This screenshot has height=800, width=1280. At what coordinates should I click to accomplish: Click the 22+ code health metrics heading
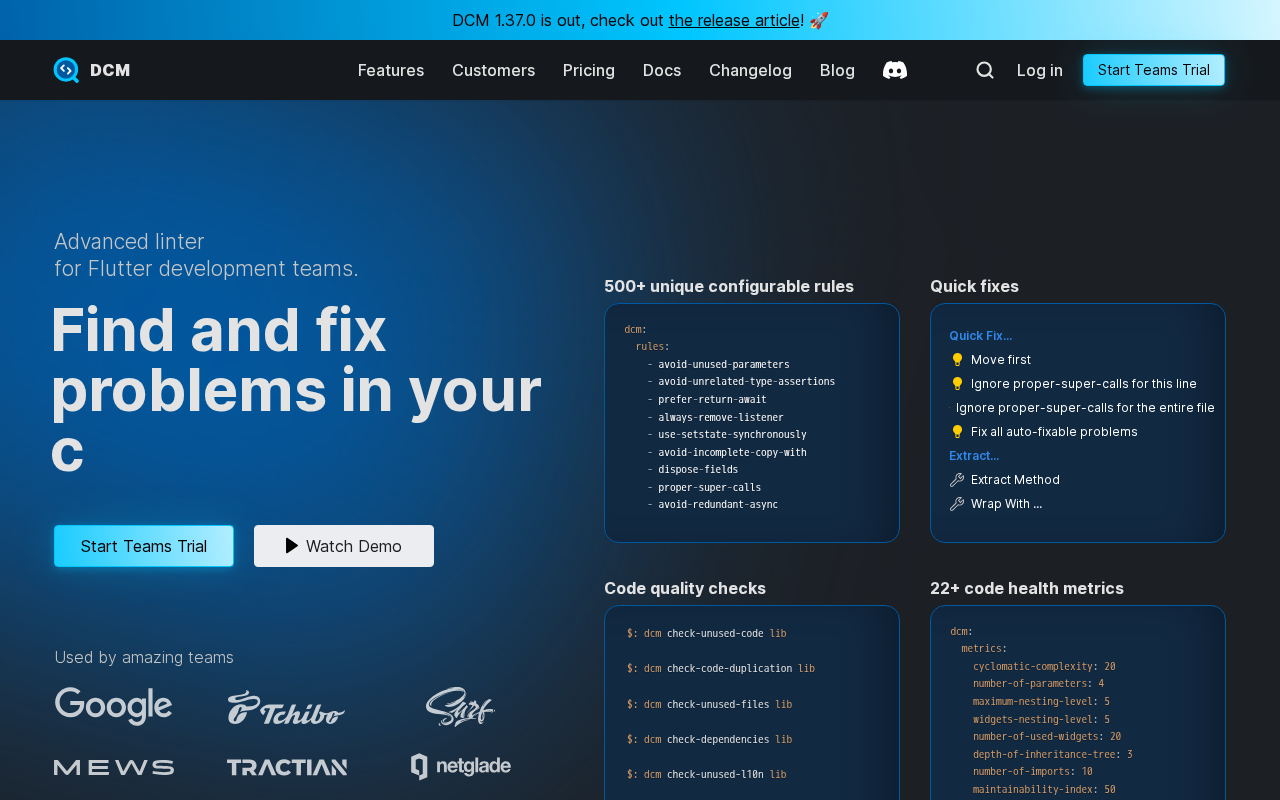pos(1027,588)
